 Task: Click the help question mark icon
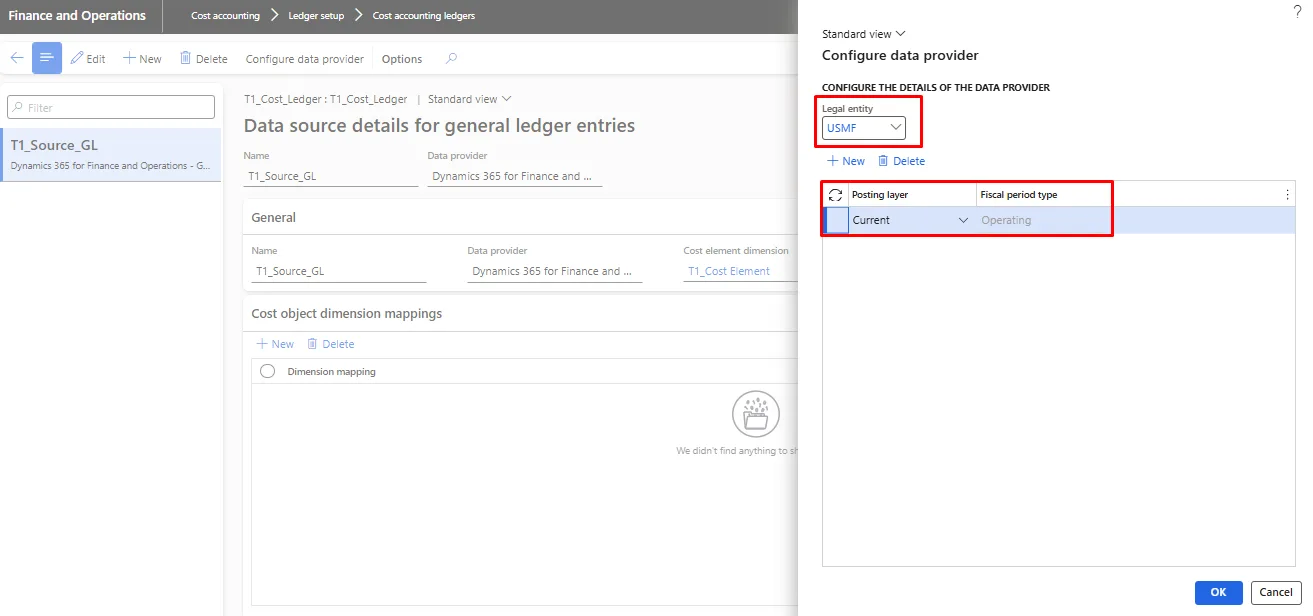1297,10
